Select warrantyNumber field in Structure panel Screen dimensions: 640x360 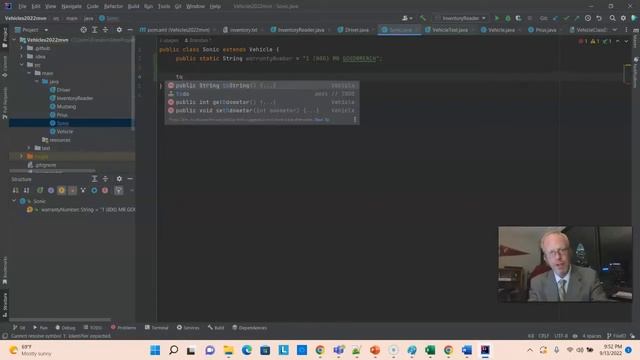[81, 209]
